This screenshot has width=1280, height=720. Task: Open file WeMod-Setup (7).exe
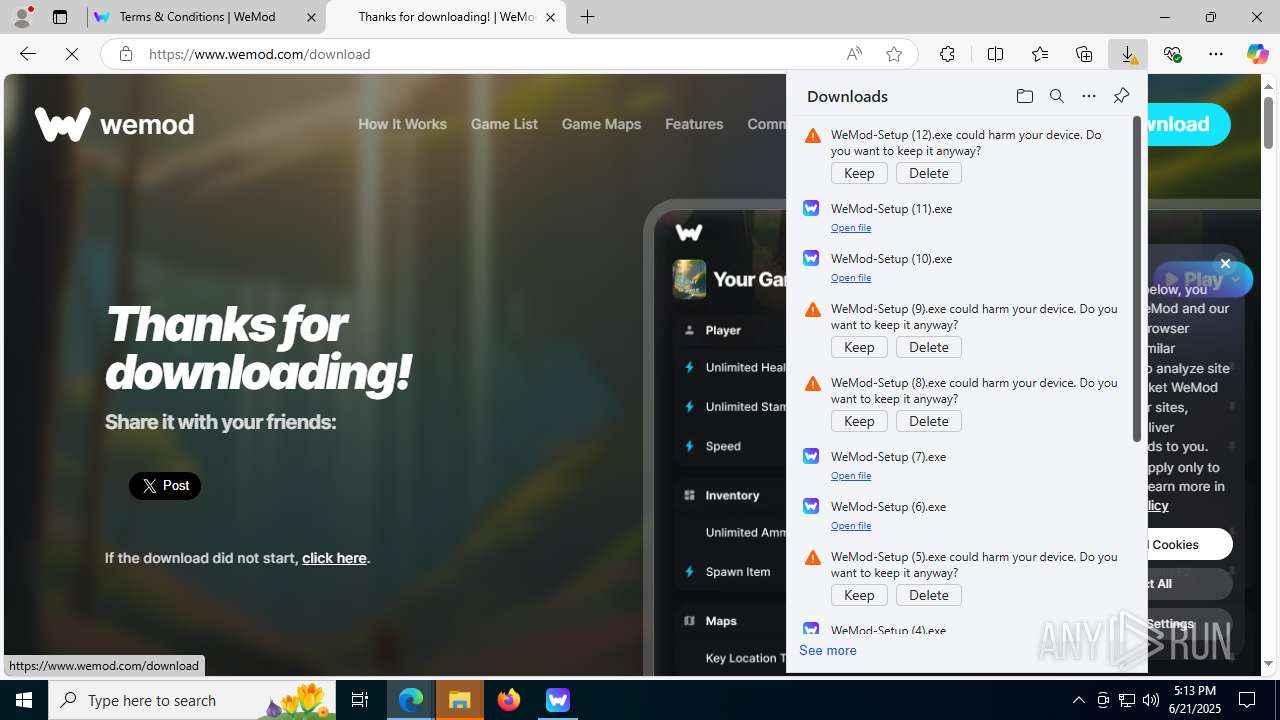tap(851, 475)
